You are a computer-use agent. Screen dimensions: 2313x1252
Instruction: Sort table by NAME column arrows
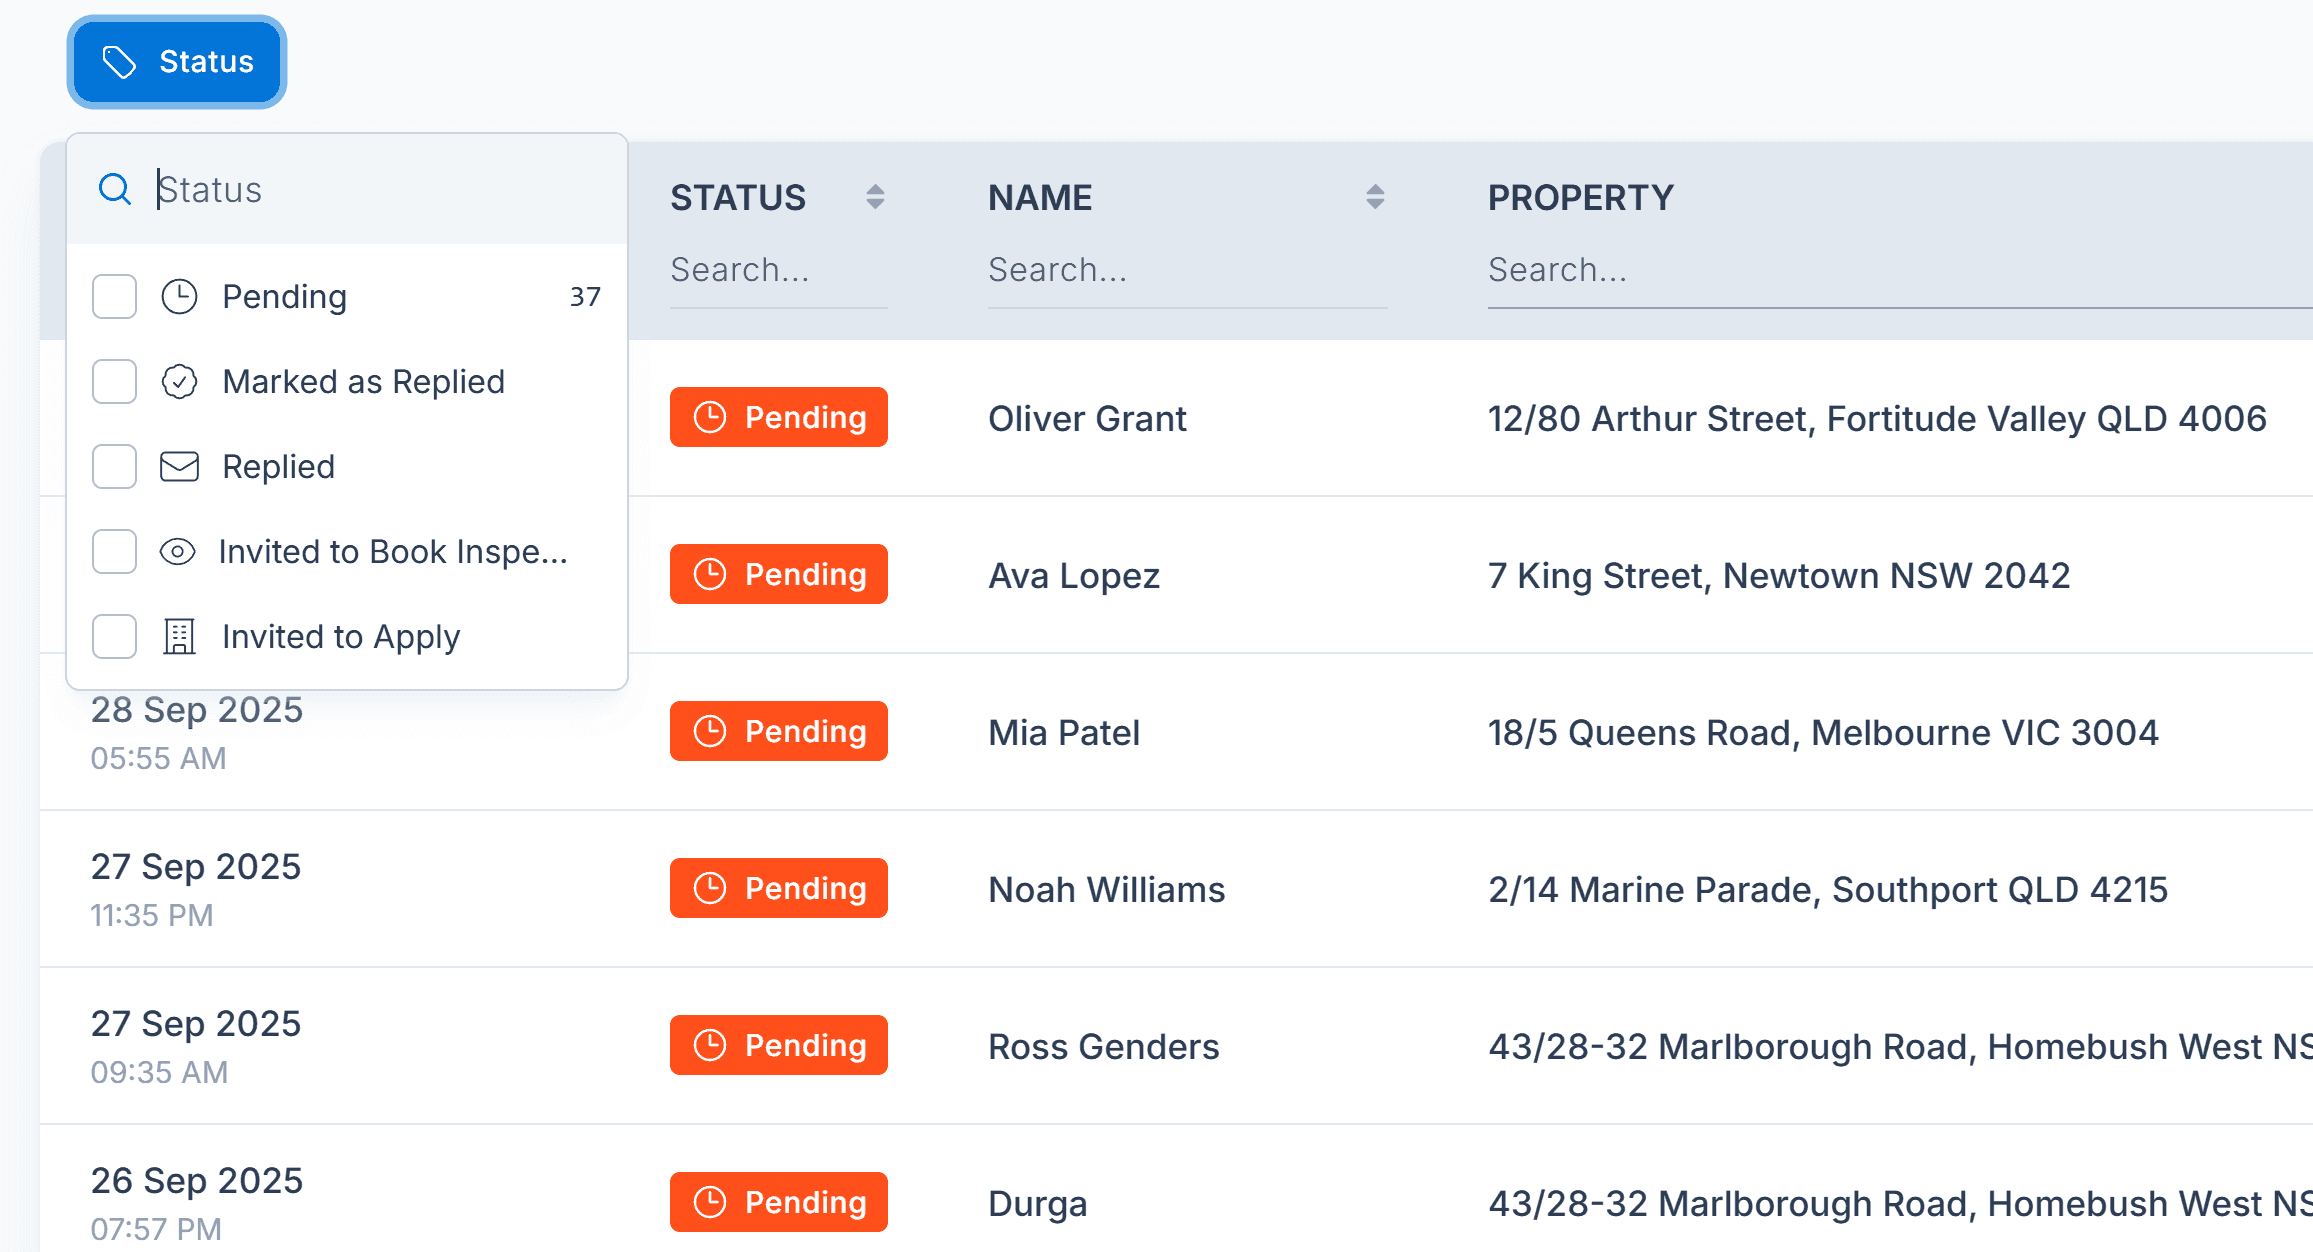(x=1375, y=197)
